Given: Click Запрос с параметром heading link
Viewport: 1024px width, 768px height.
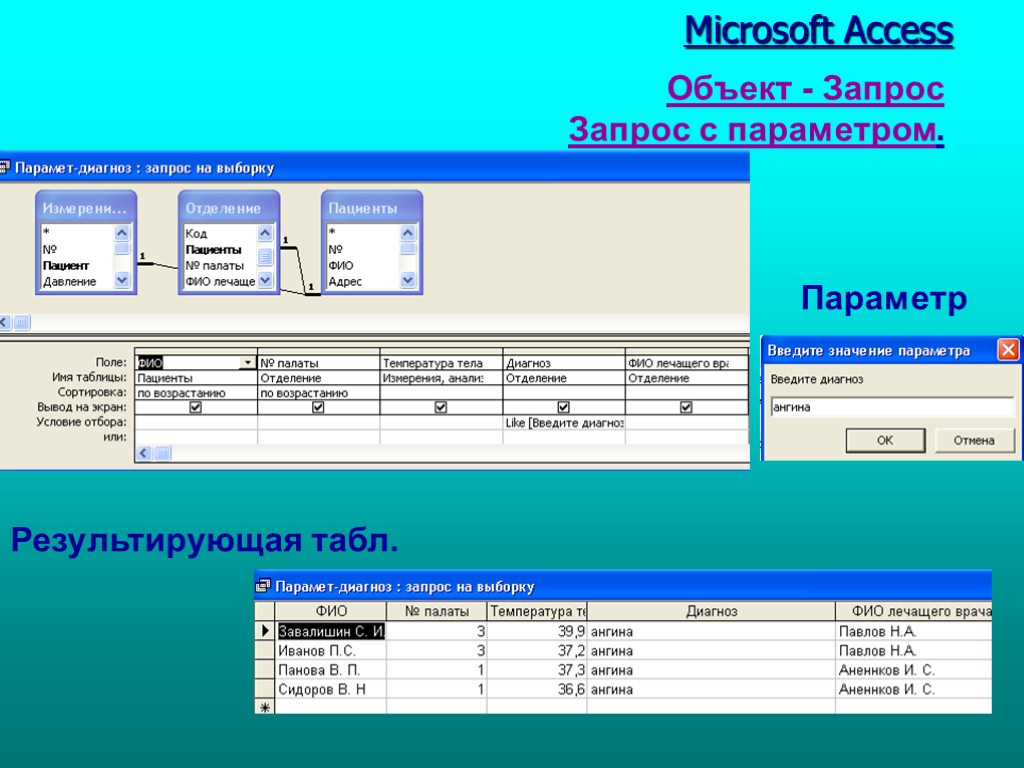Looking at the screenshot, I should (756, 129).
